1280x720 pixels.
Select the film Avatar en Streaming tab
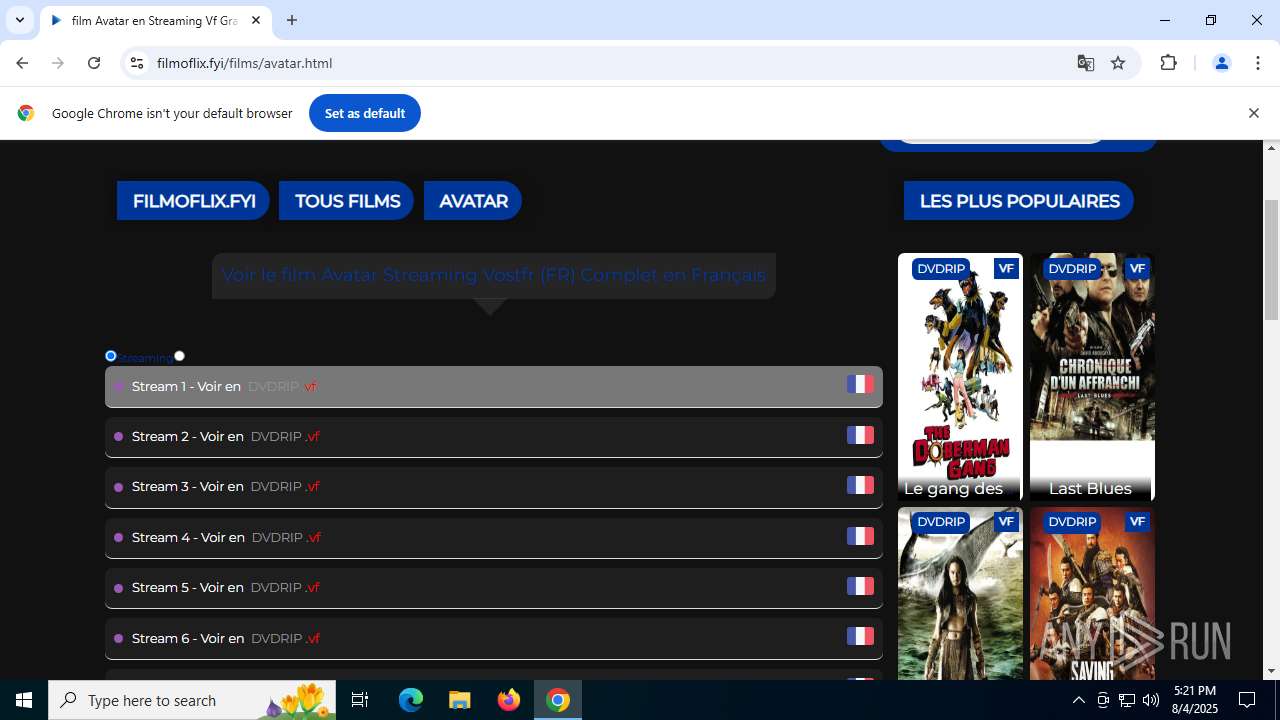pyautogui.click(x=155, y=20)
